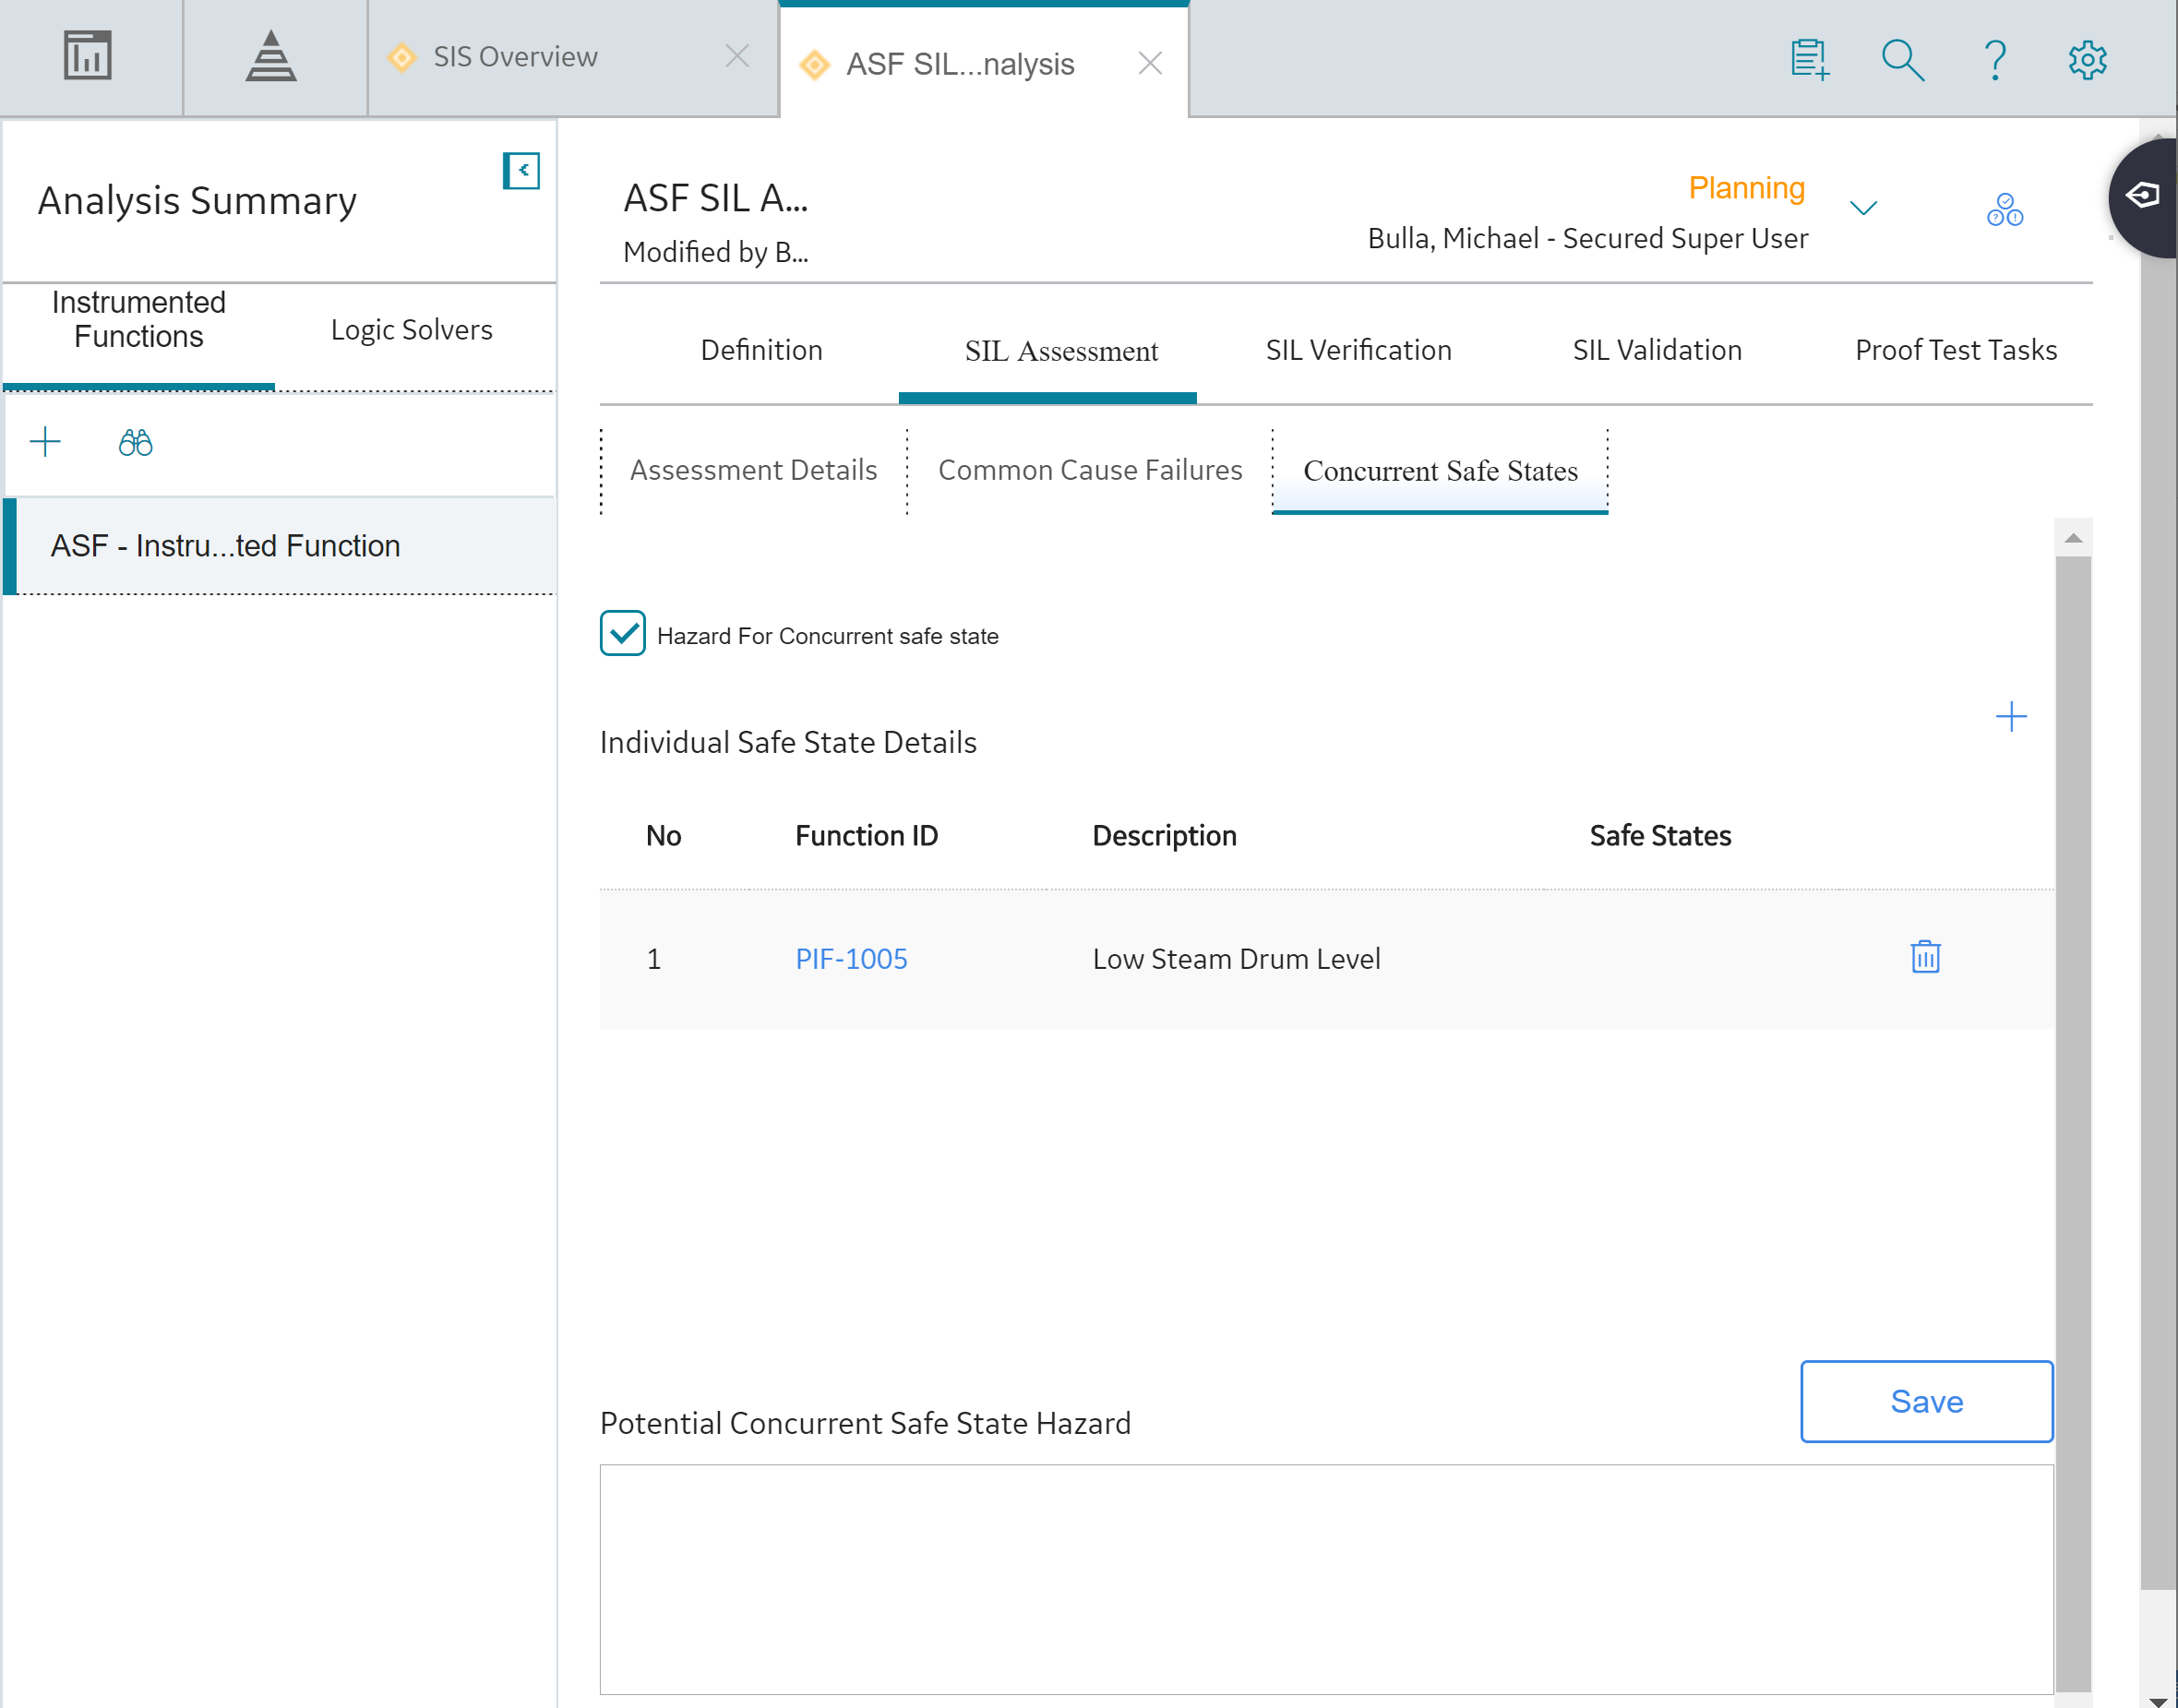Click the Save button

(1926, 1401)
